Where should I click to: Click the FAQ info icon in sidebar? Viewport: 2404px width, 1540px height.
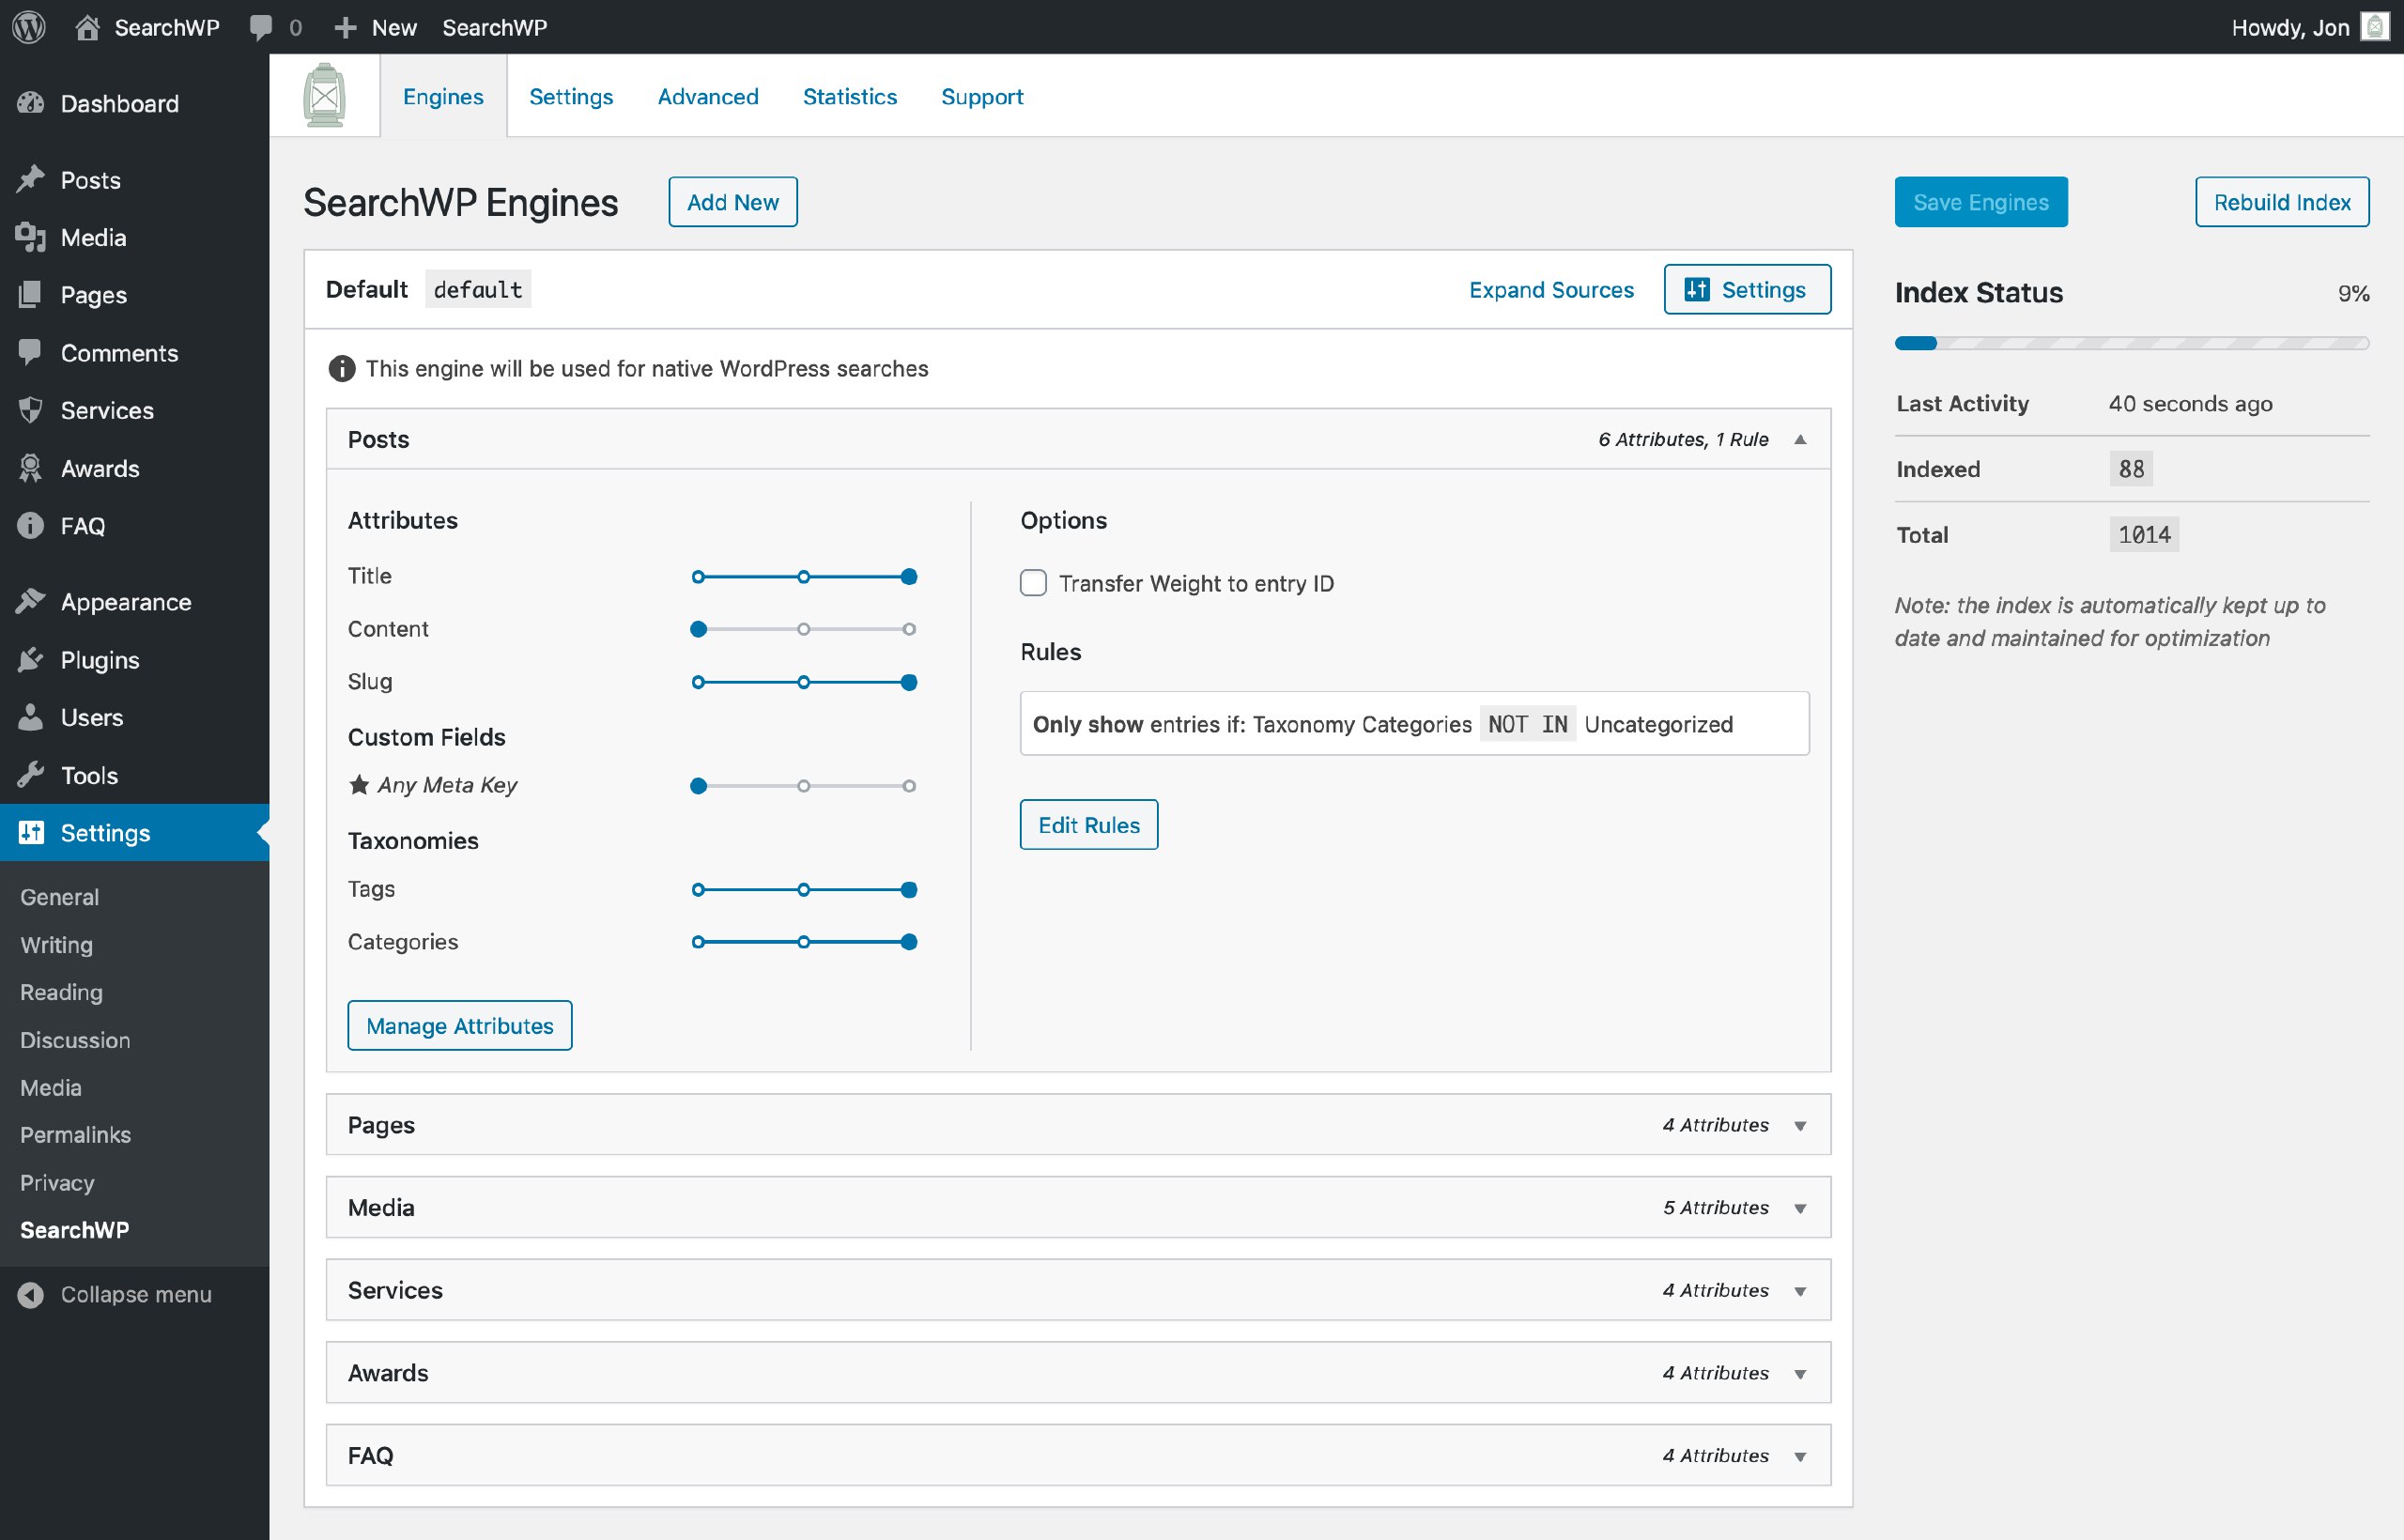(31, 525)
